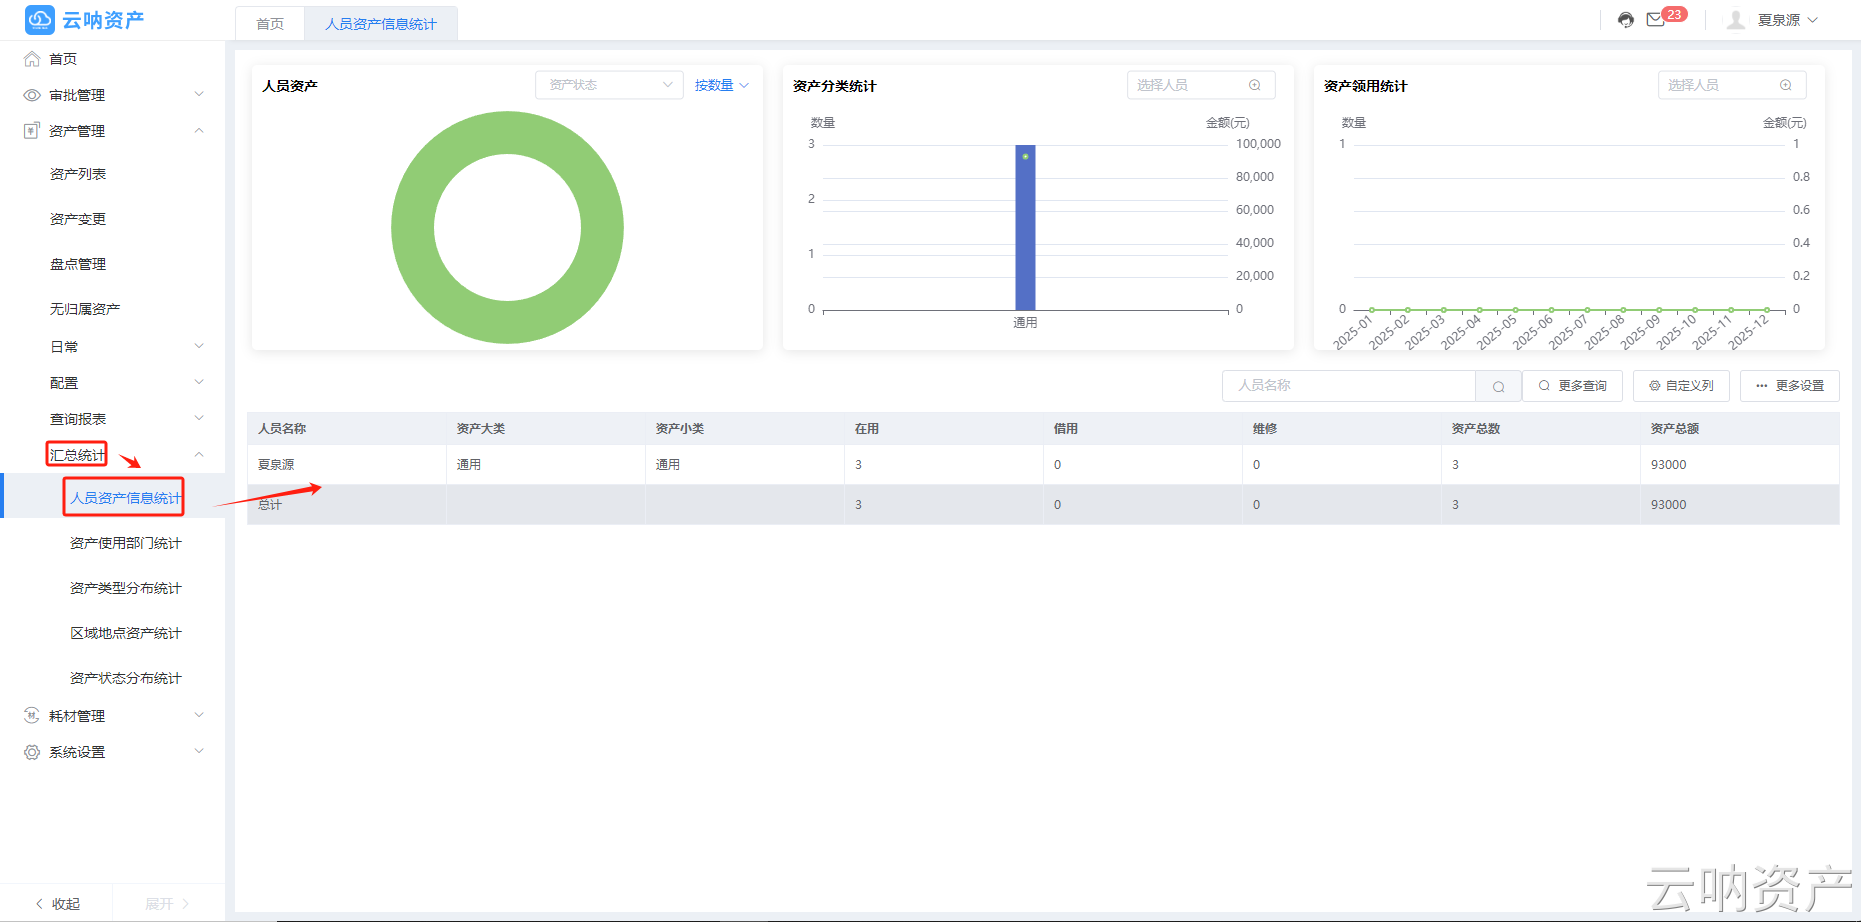
Task: Open the 夏泉源 user account dropdown
Action: [1788, 20]
